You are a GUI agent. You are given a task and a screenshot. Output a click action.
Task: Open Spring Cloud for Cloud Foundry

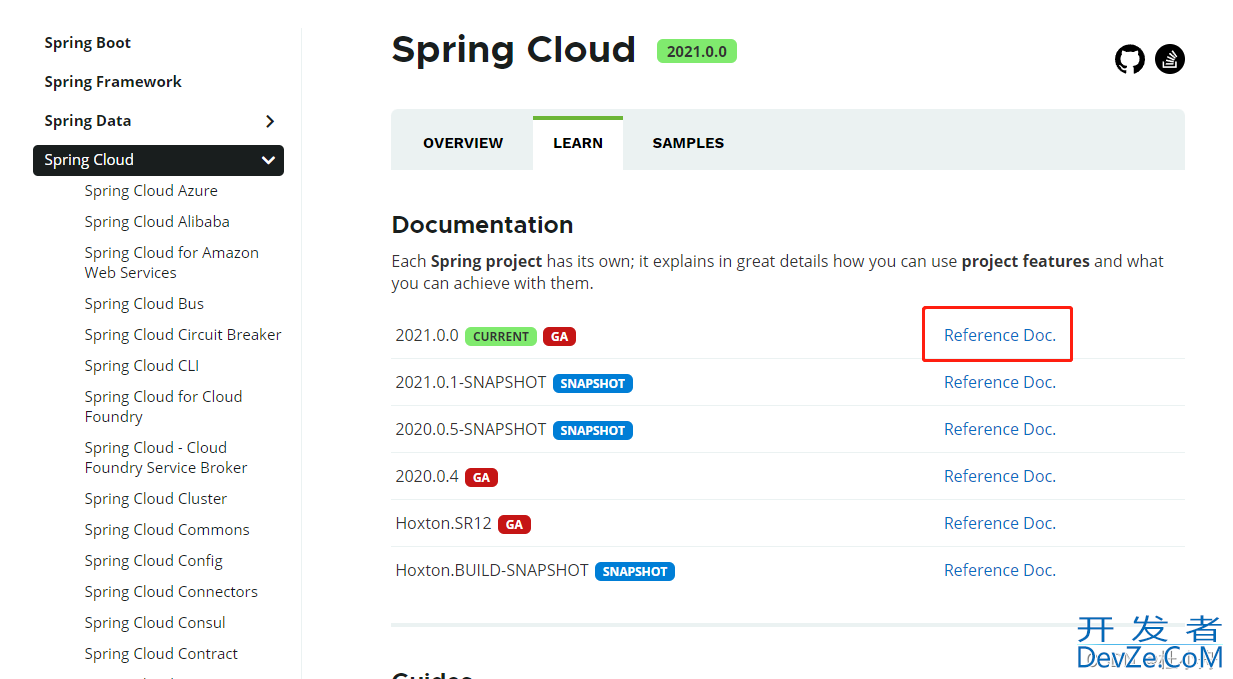tap(163, 407)
